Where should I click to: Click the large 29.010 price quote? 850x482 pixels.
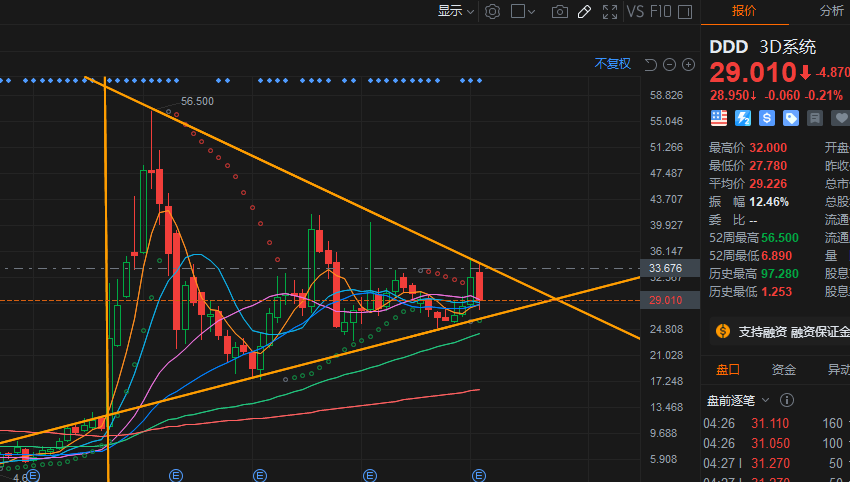click(x=752, y=73)
